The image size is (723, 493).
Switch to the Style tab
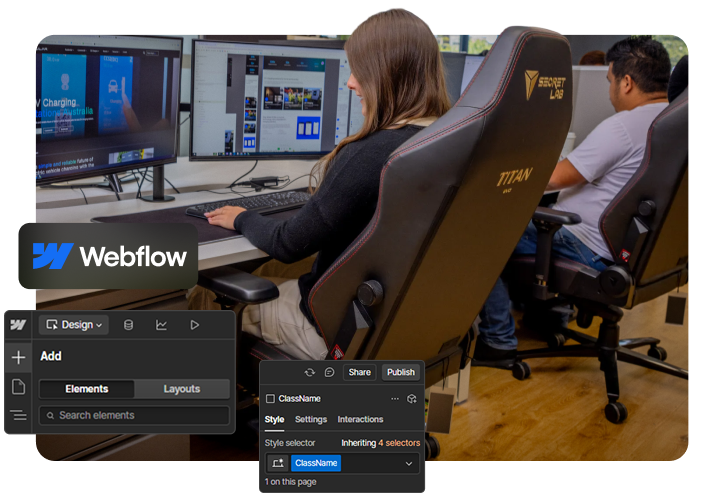click(274, 420)
